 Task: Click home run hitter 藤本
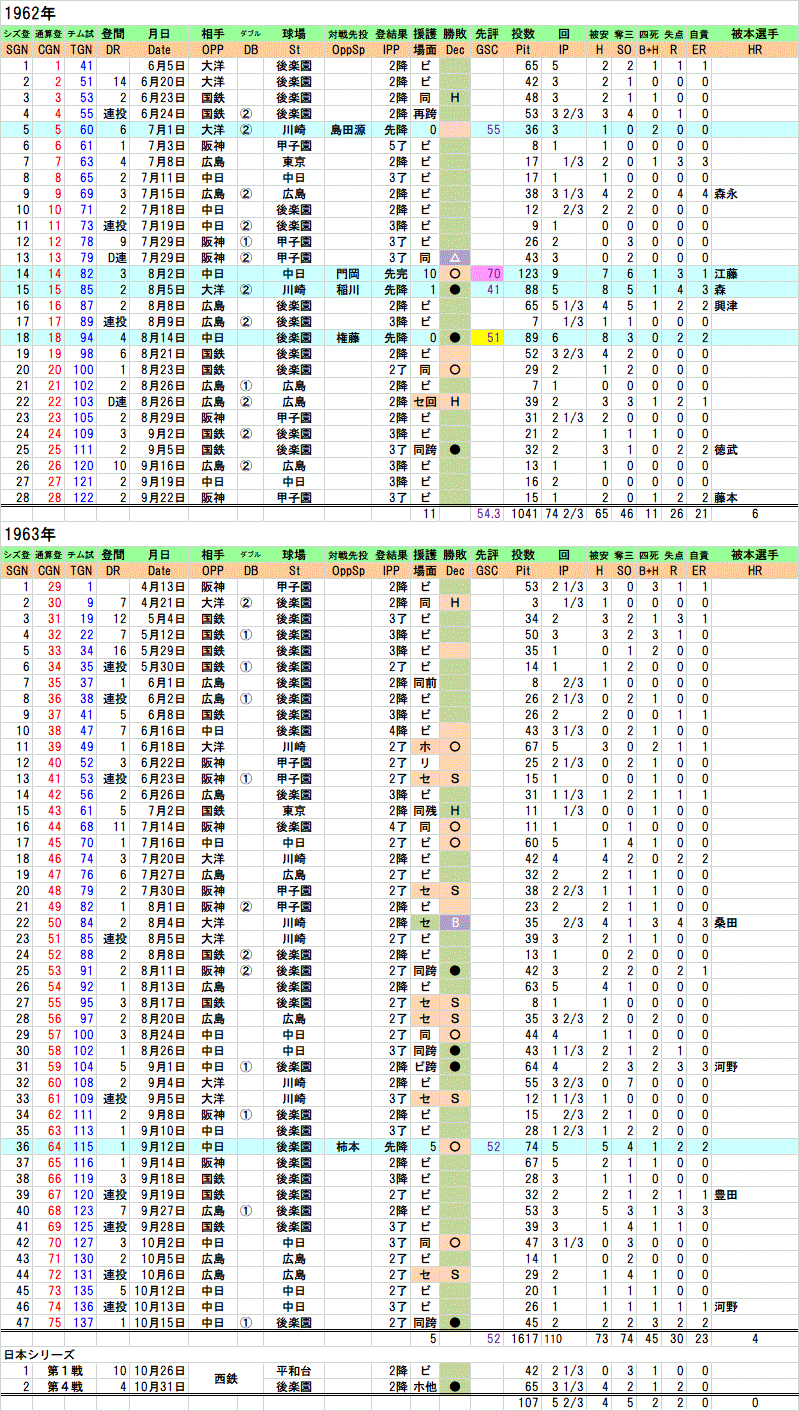727,497
